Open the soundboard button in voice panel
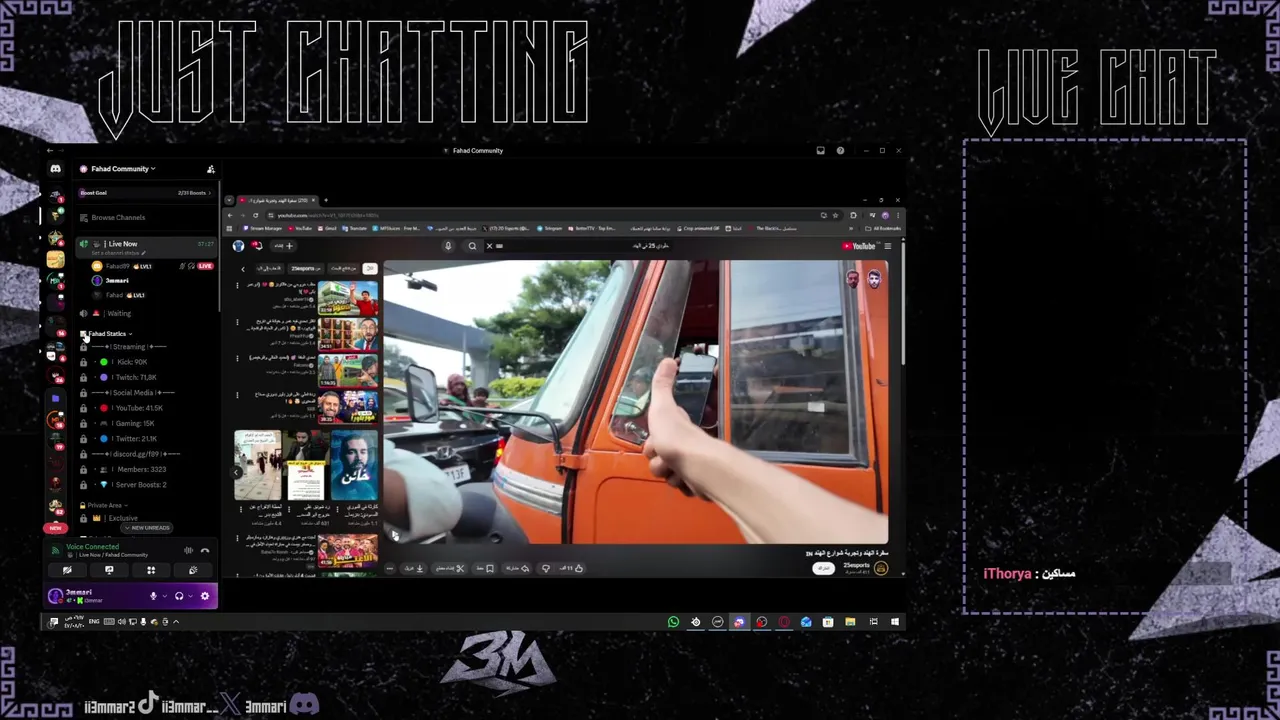1280x720 pixels. [193, 570]
